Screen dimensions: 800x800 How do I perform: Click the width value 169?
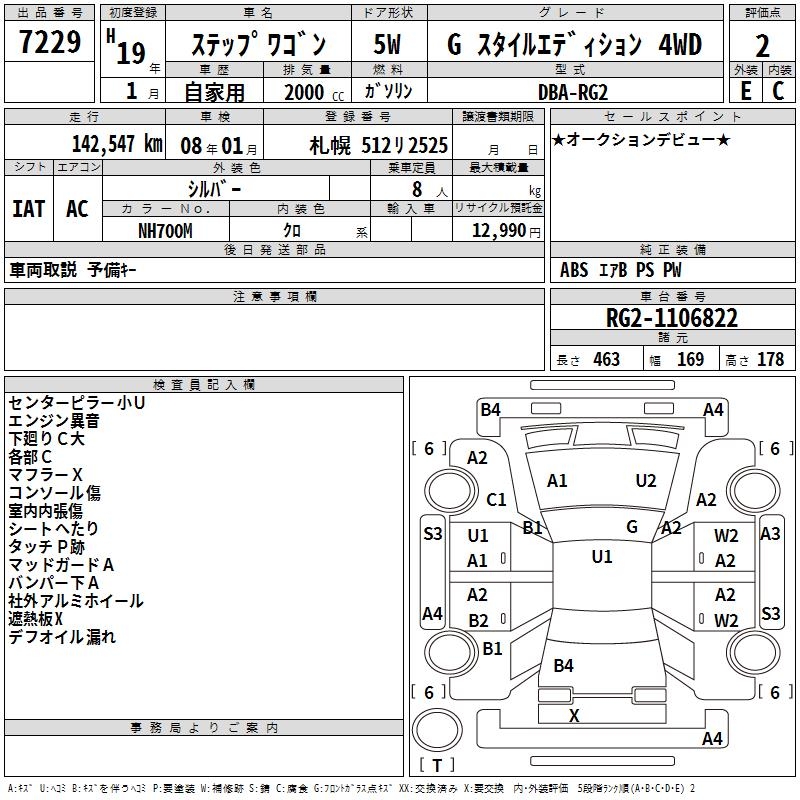(x=690, y=360)
